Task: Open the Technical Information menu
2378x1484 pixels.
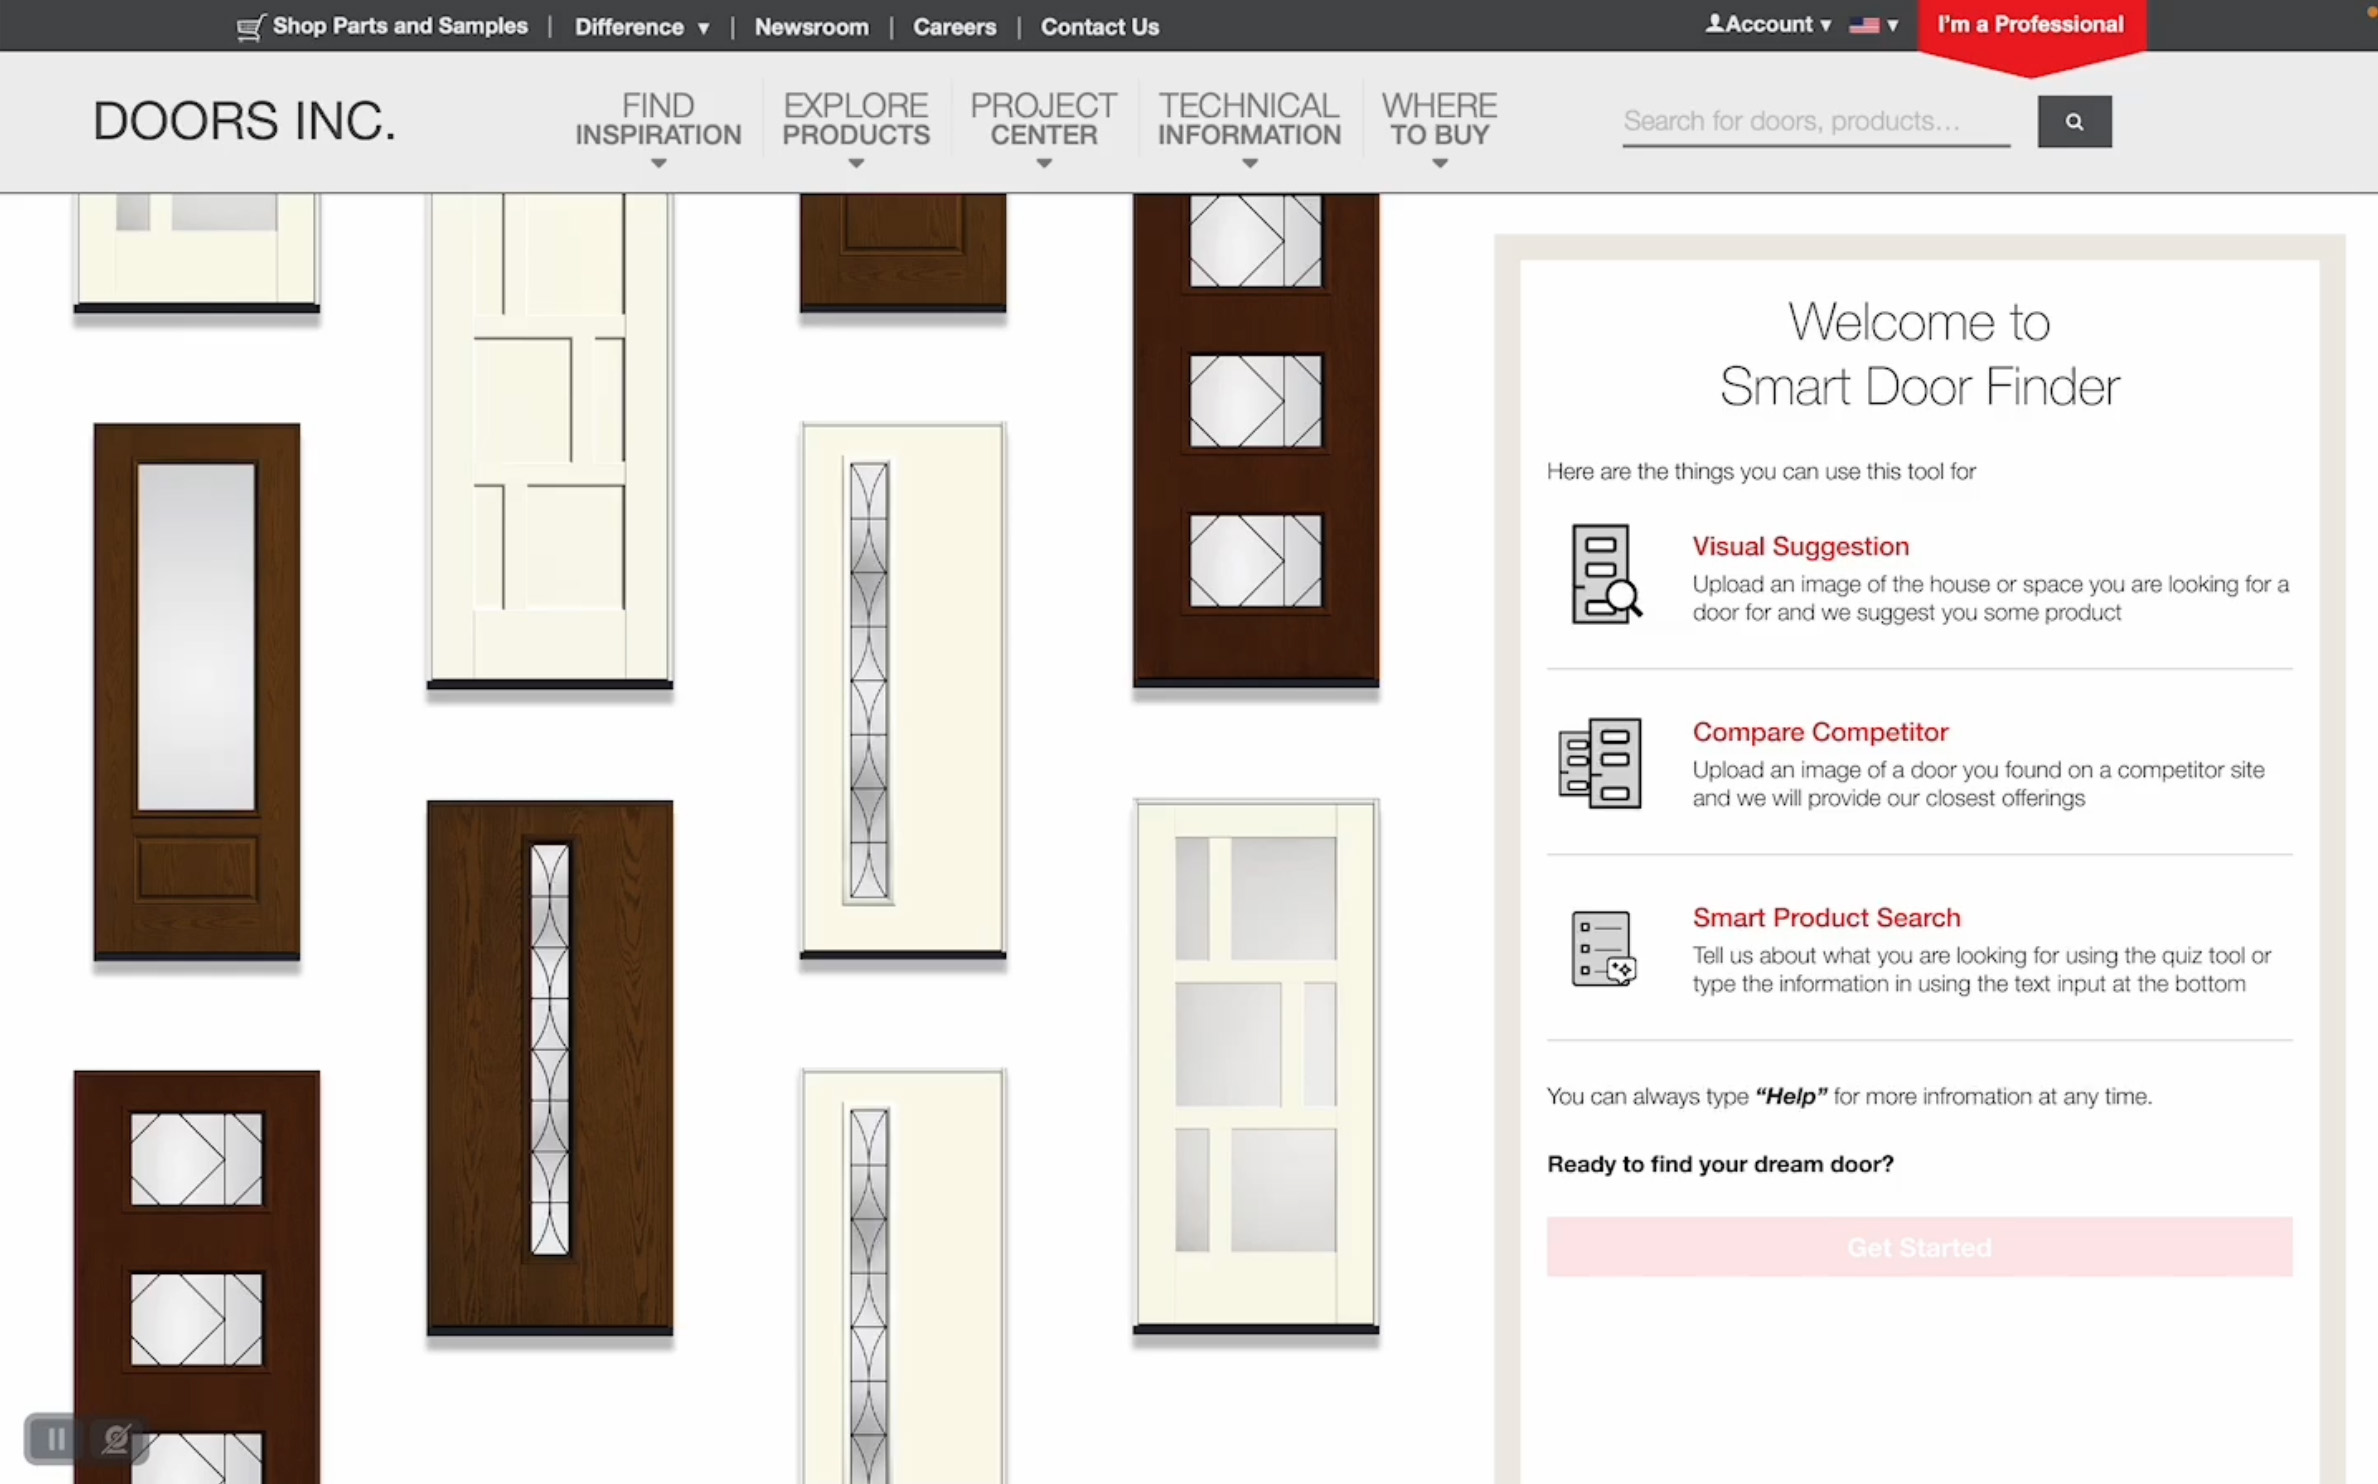Action: [1249, 121]
